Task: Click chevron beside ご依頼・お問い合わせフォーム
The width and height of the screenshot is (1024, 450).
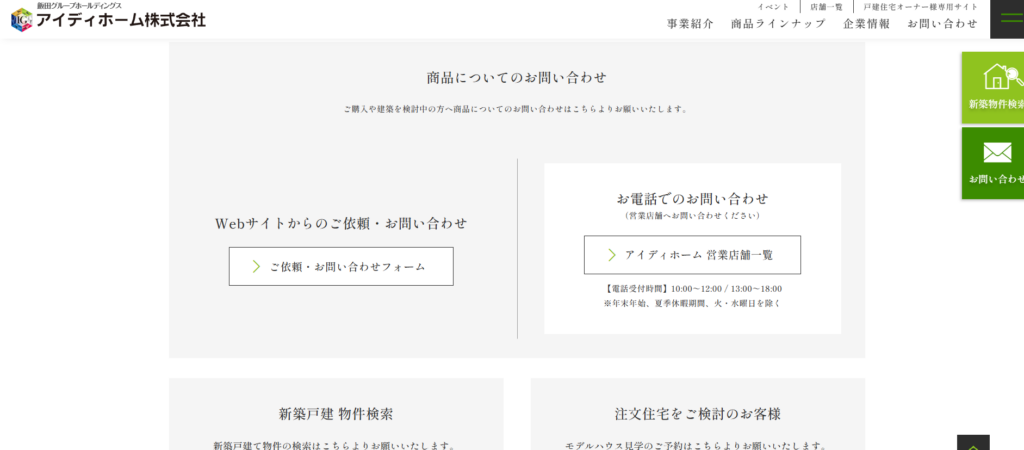Action: click(x=256, y=267)
